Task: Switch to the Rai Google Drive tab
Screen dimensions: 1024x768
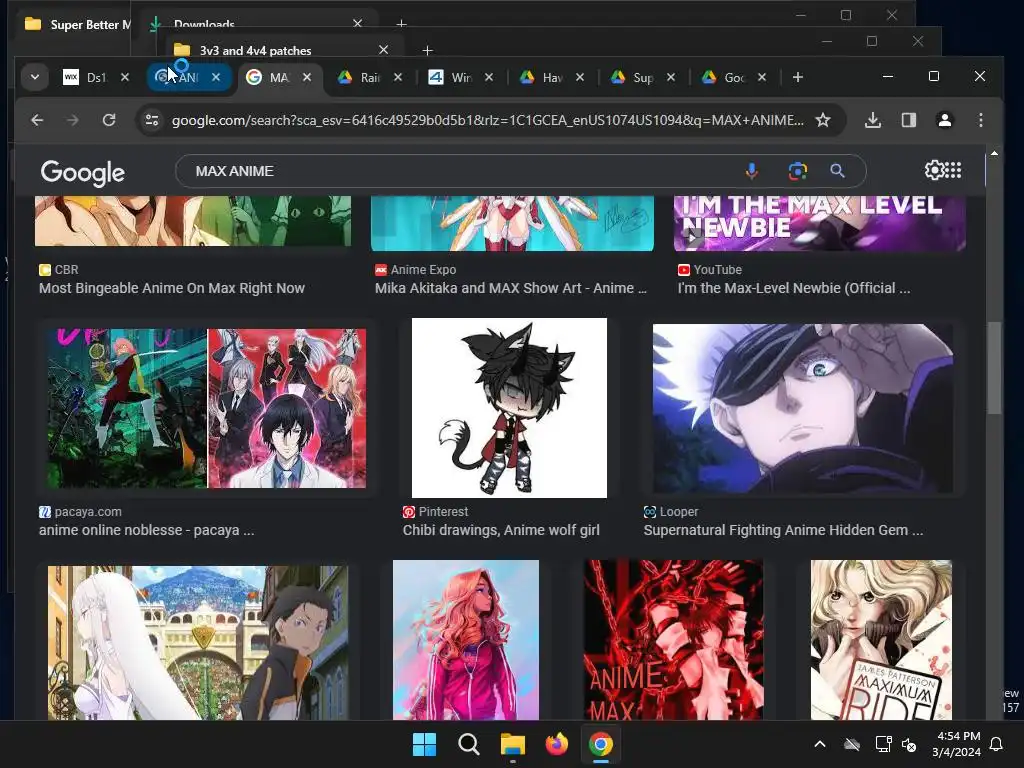Action: click(360, 77)
